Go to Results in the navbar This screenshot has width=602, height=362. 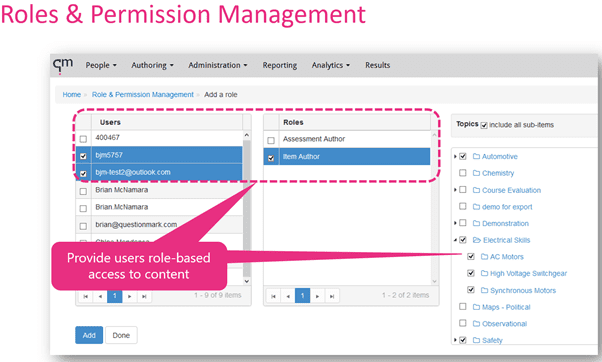(x=377, y=65)
